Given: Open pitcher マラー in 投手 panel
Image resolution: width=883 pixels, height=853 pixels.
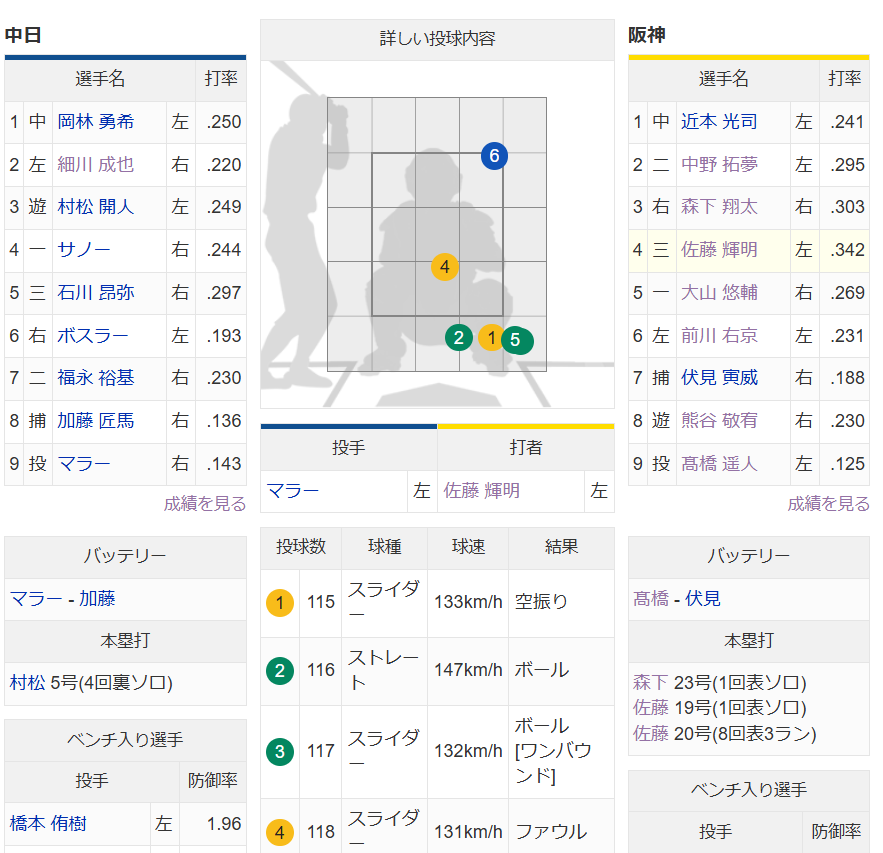Looking at the screenshot, I should (292, 491).
